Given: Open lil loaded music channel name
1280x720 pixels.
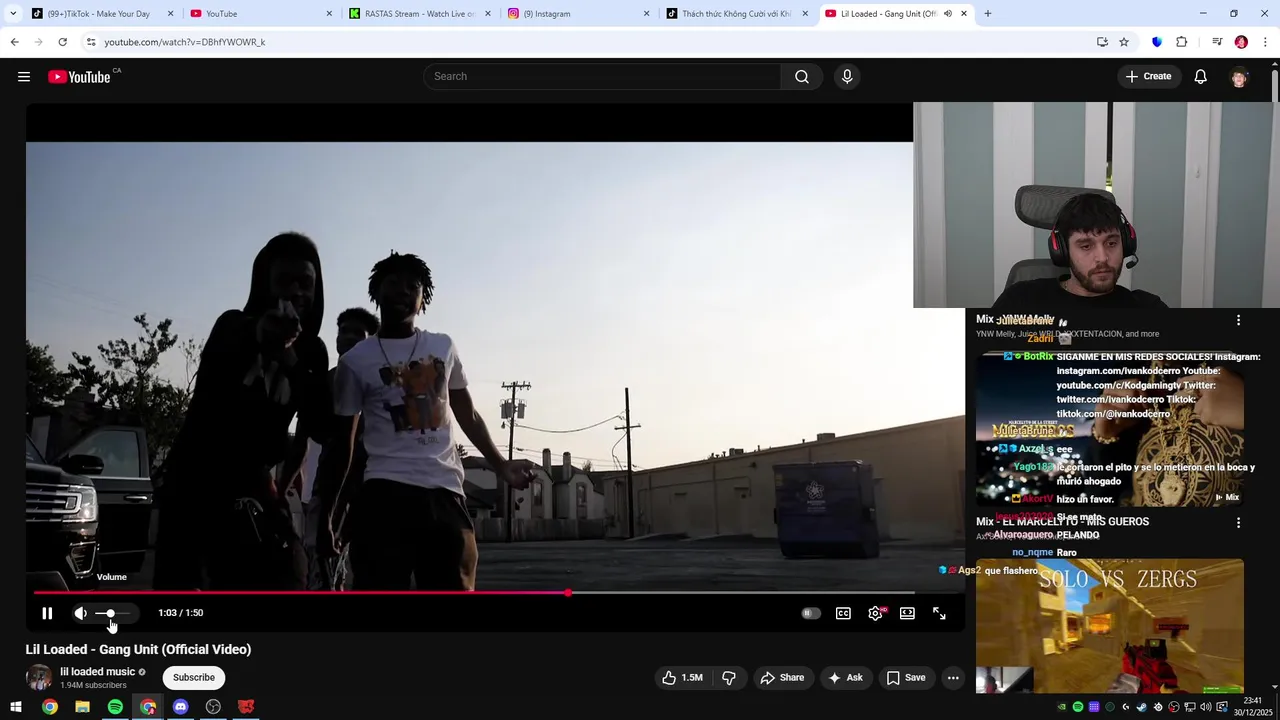Looking at the screenshot, I should 97,672.
